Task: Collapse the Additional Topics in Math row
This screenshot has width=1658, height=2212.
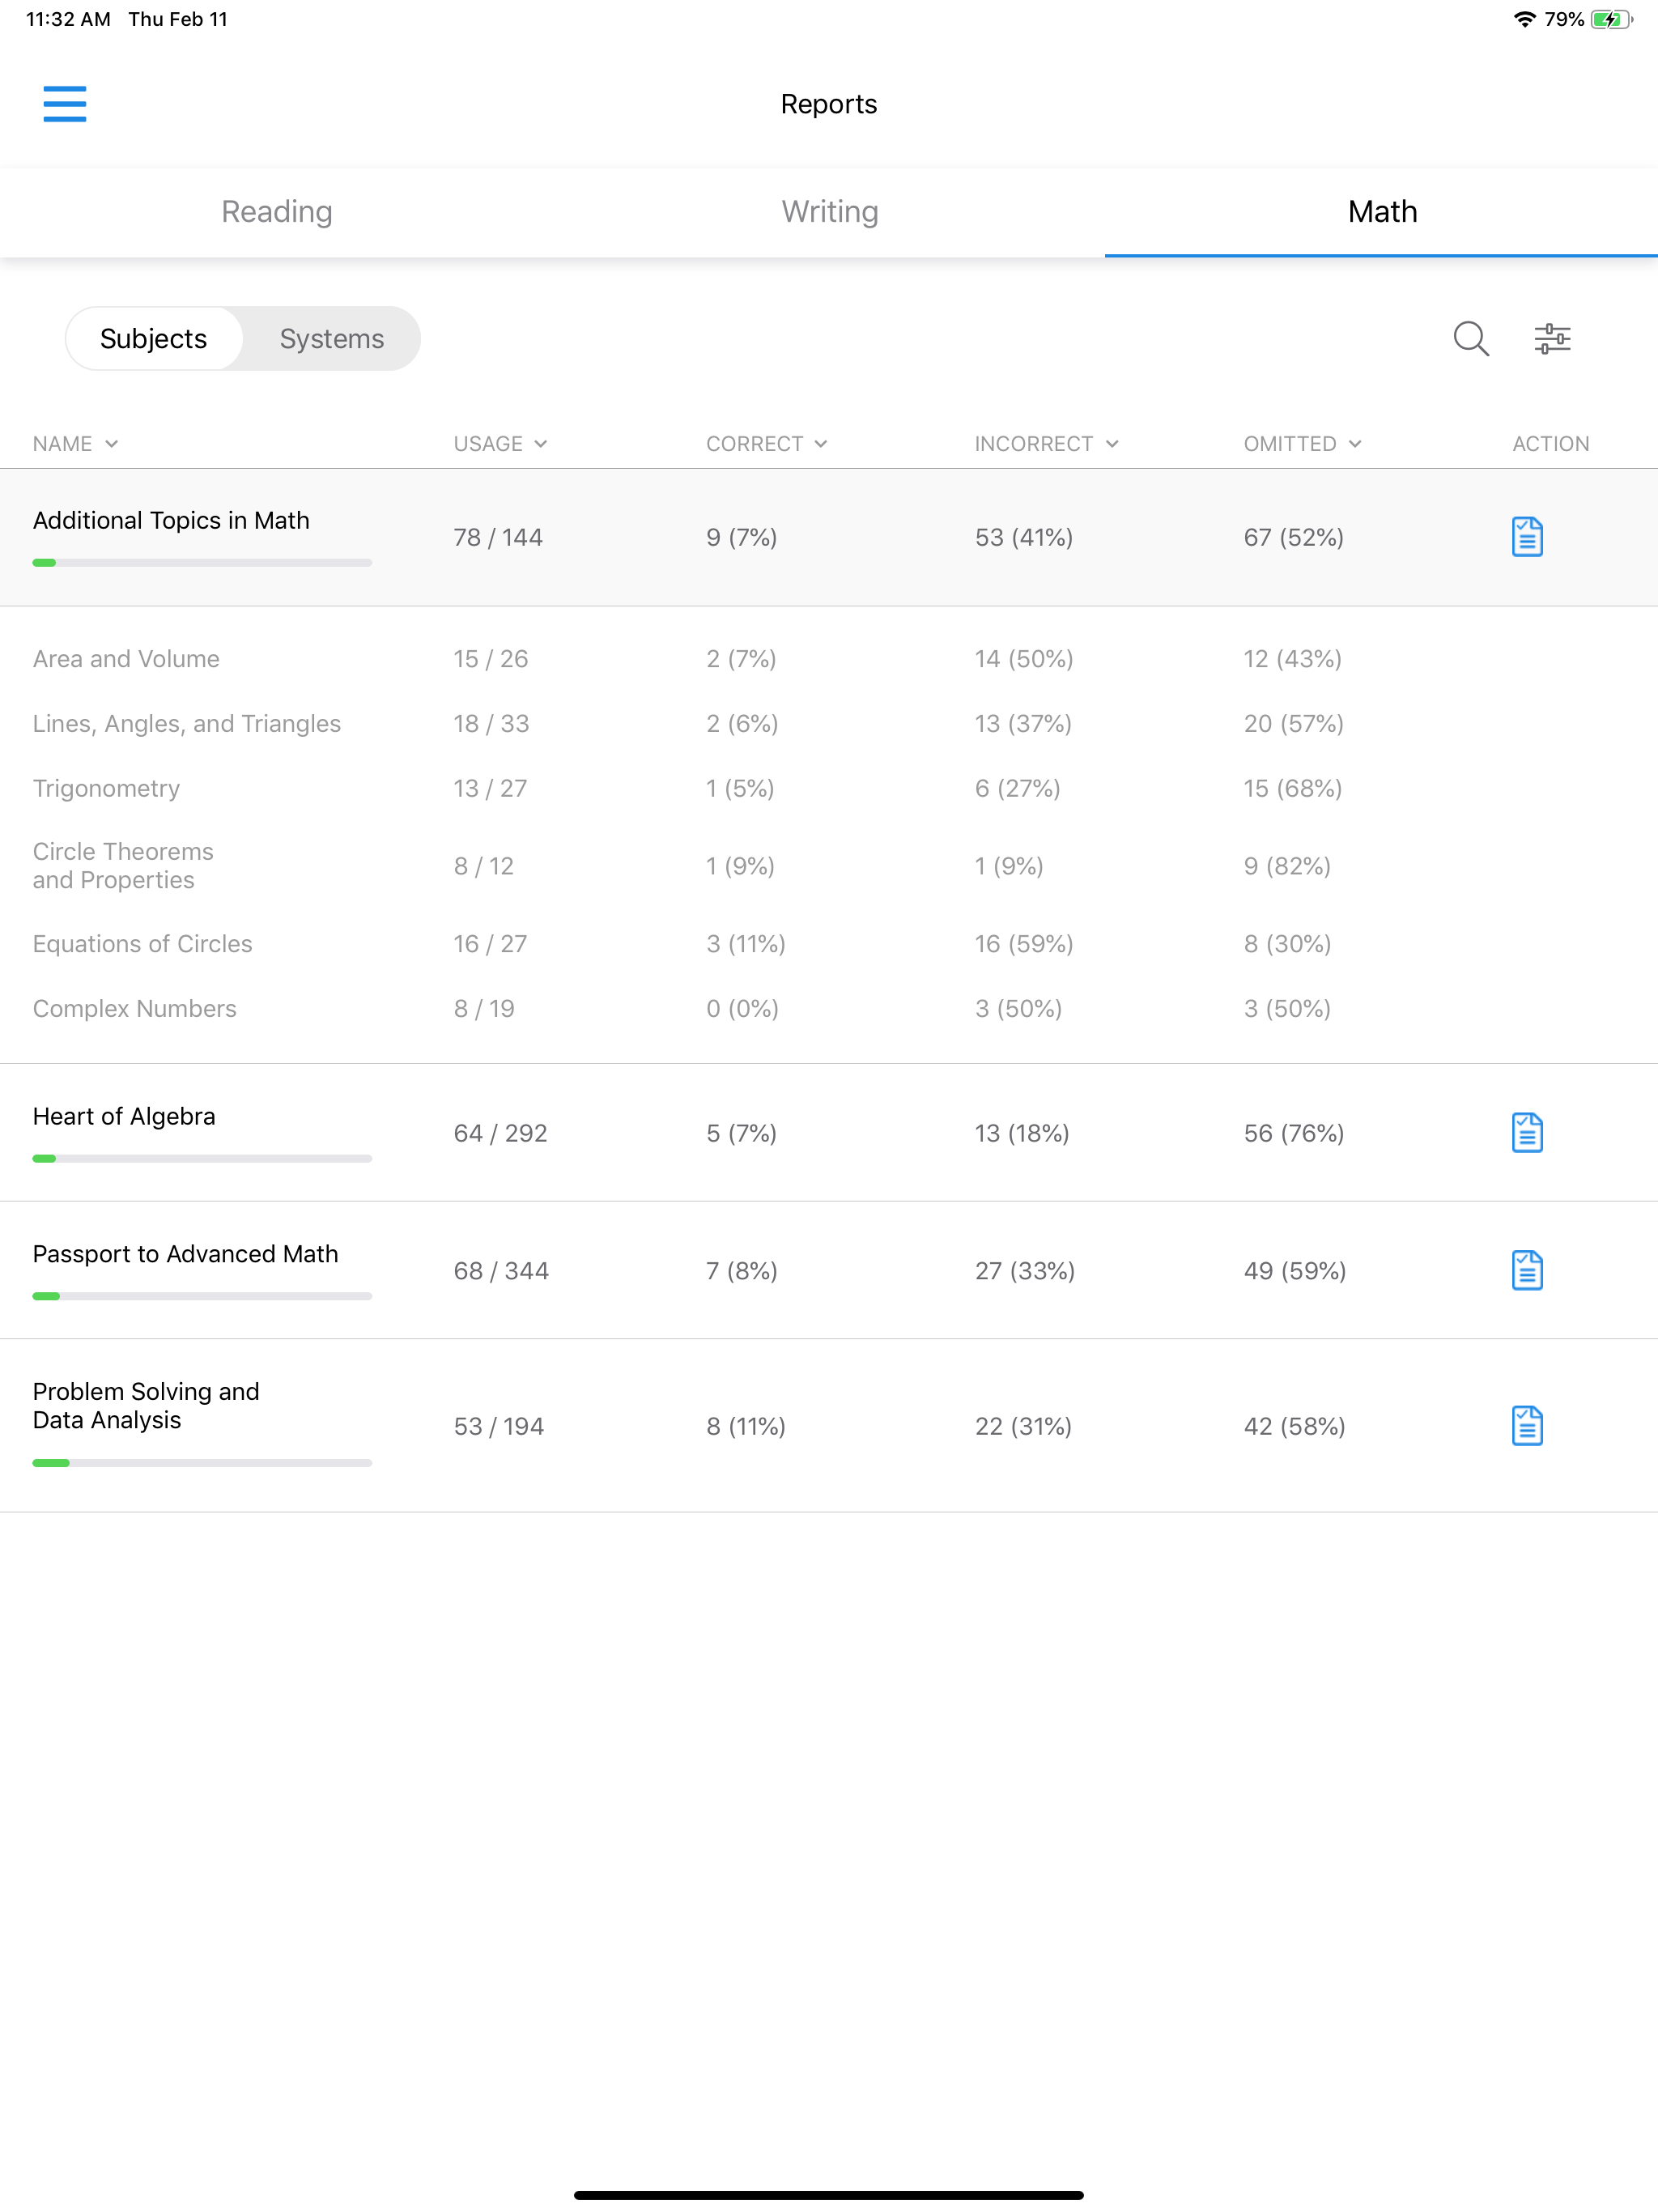Action: tap(171, 521)
